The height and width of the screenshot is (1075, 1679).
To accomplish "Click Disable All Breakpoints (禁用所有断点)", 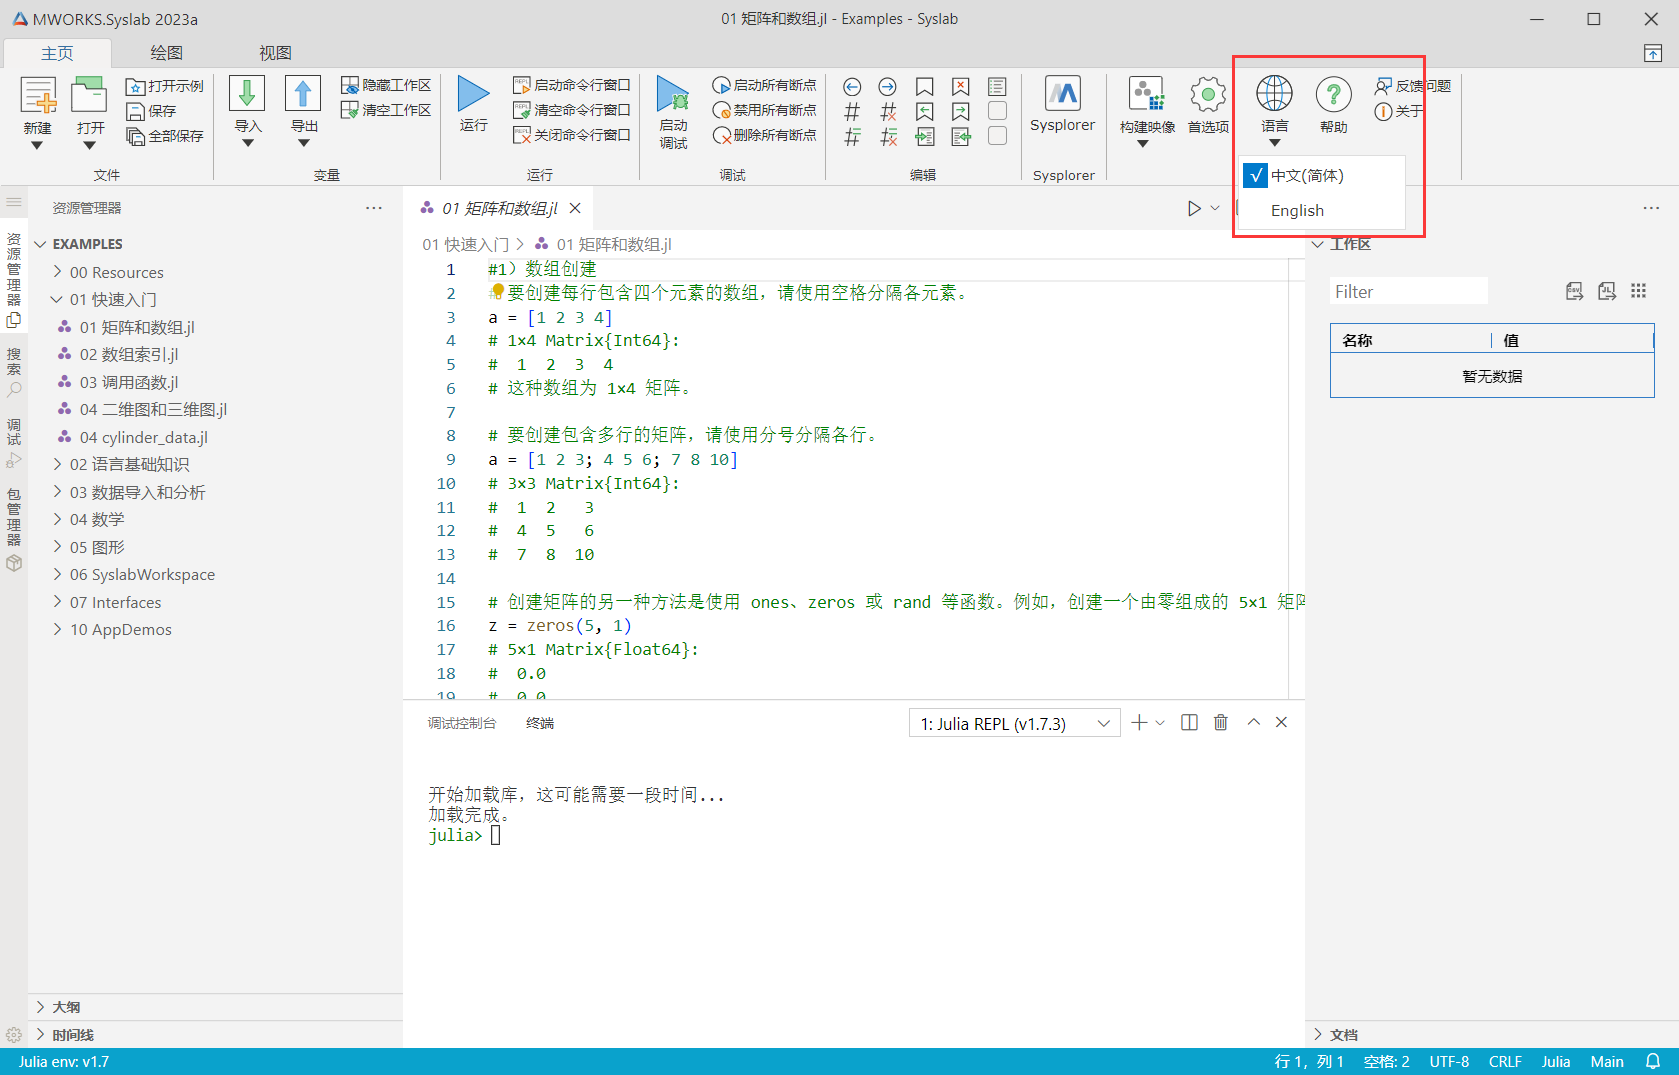I will [765, 110].
